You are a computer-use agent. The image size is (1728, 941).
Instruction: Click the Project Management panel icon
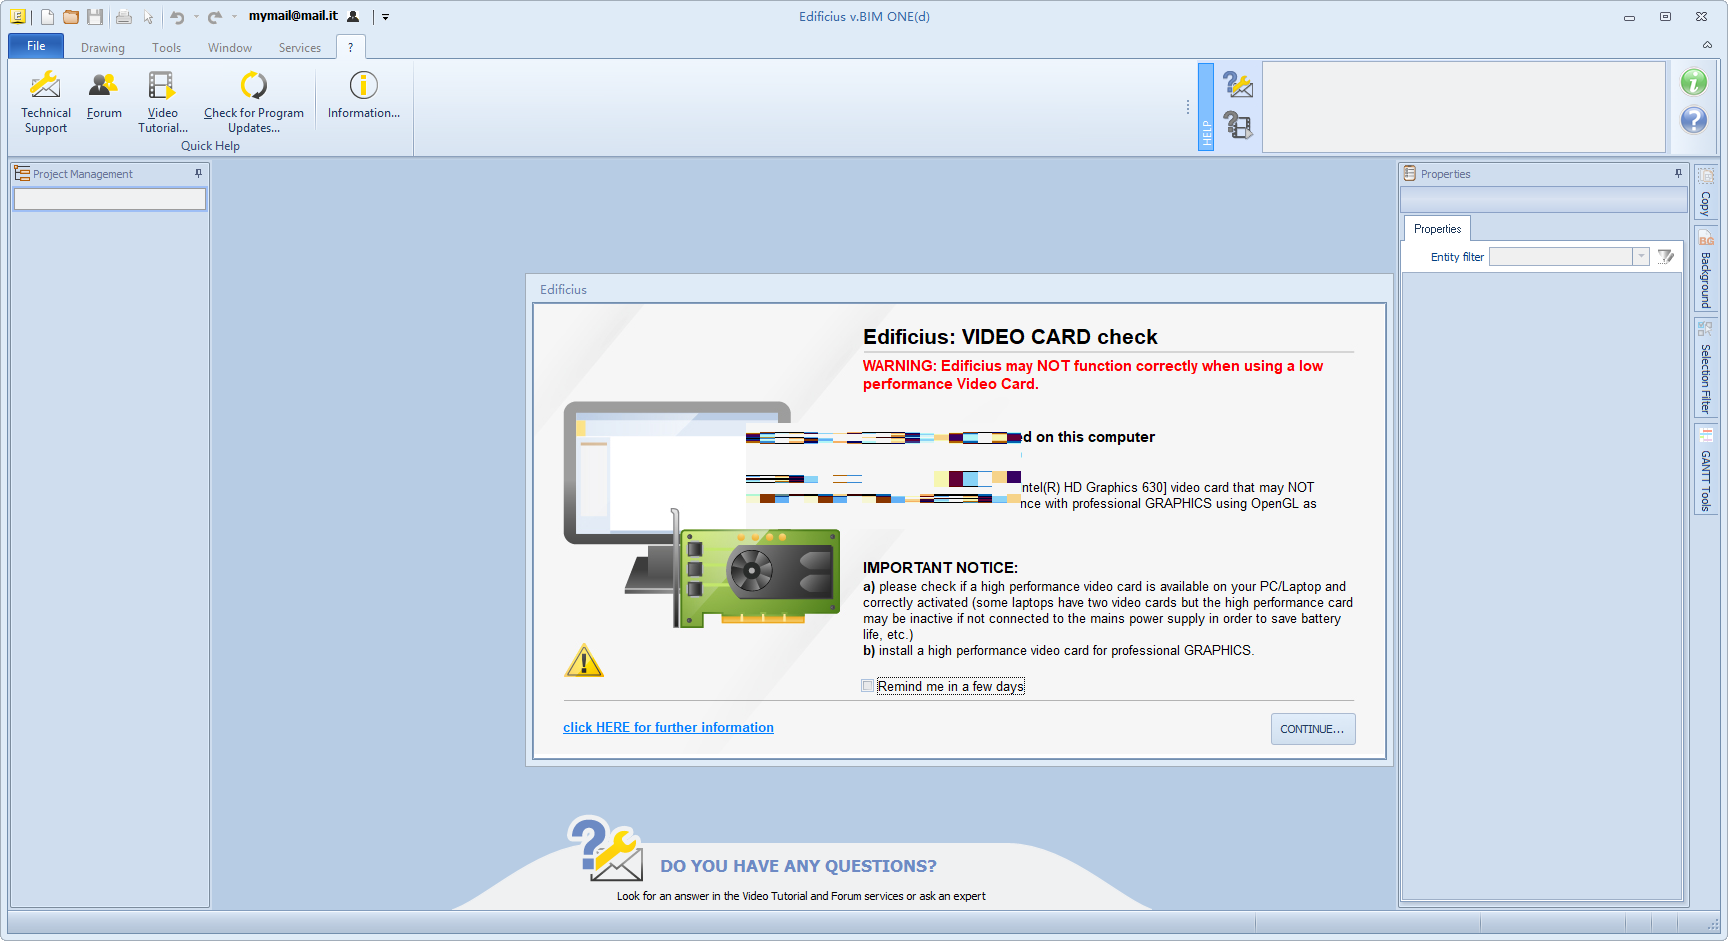coord(22,173)
